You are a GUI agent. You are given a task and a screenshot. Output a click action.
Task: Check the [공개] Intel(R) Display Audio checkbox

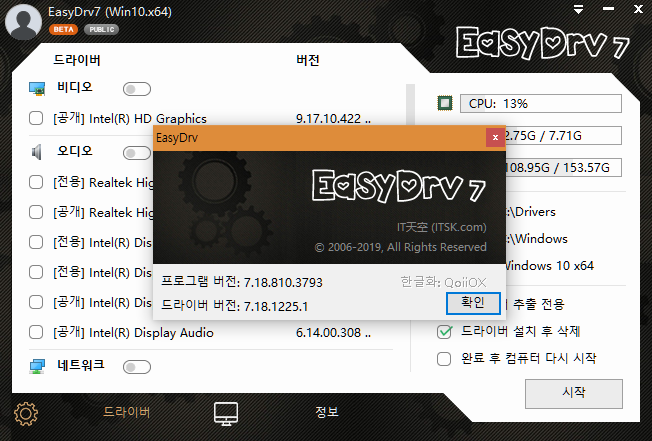point(36,332)
